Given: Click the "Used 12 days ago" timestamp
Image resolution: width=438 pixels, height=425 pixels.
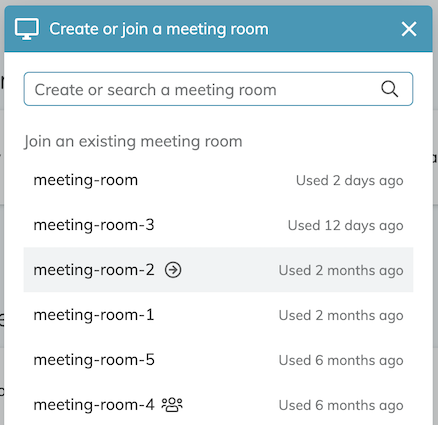Looking at the screenshot, I should (346, 226).
